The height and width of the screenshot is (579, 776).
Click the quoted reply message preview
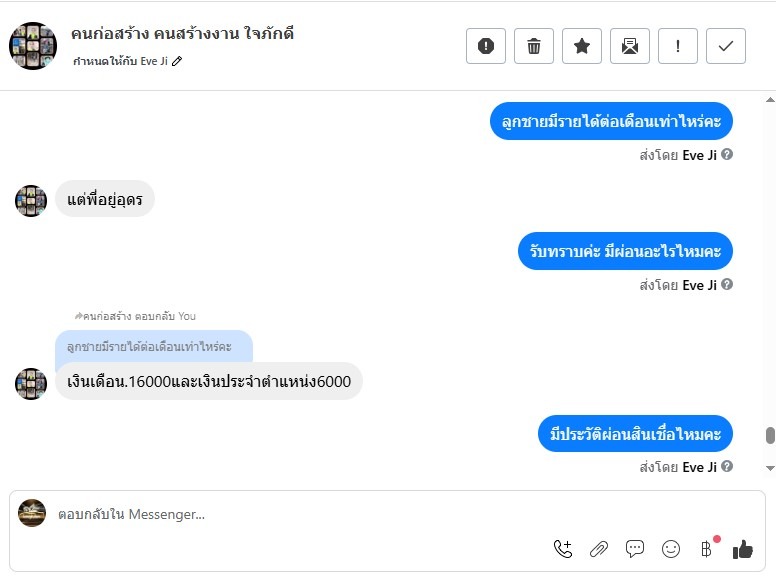point(150,346)
